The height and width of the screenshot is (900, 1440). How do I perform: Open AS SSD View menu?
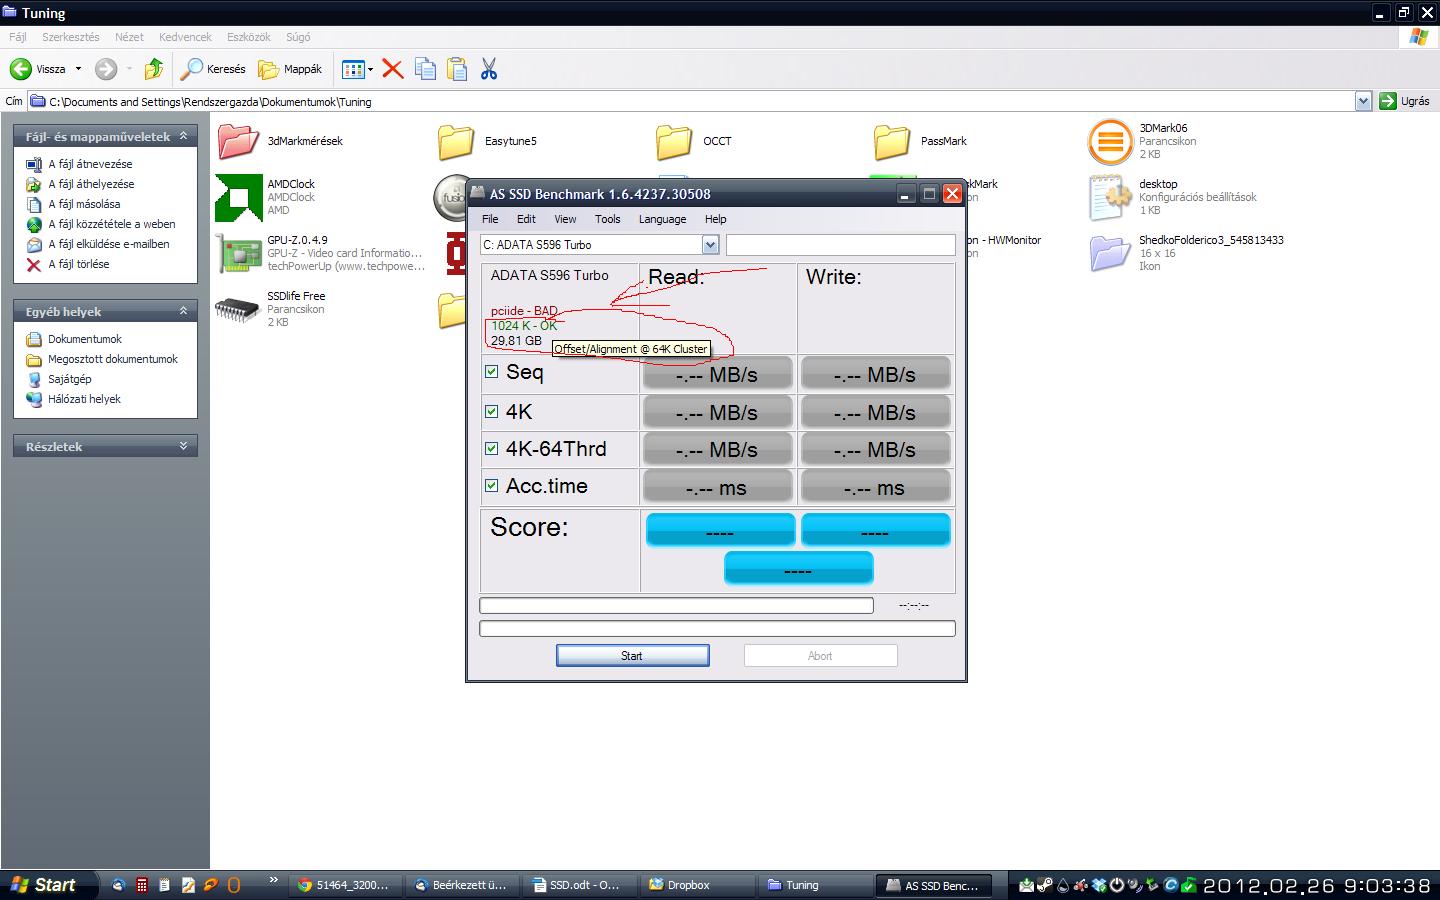(x=565, y=219)
